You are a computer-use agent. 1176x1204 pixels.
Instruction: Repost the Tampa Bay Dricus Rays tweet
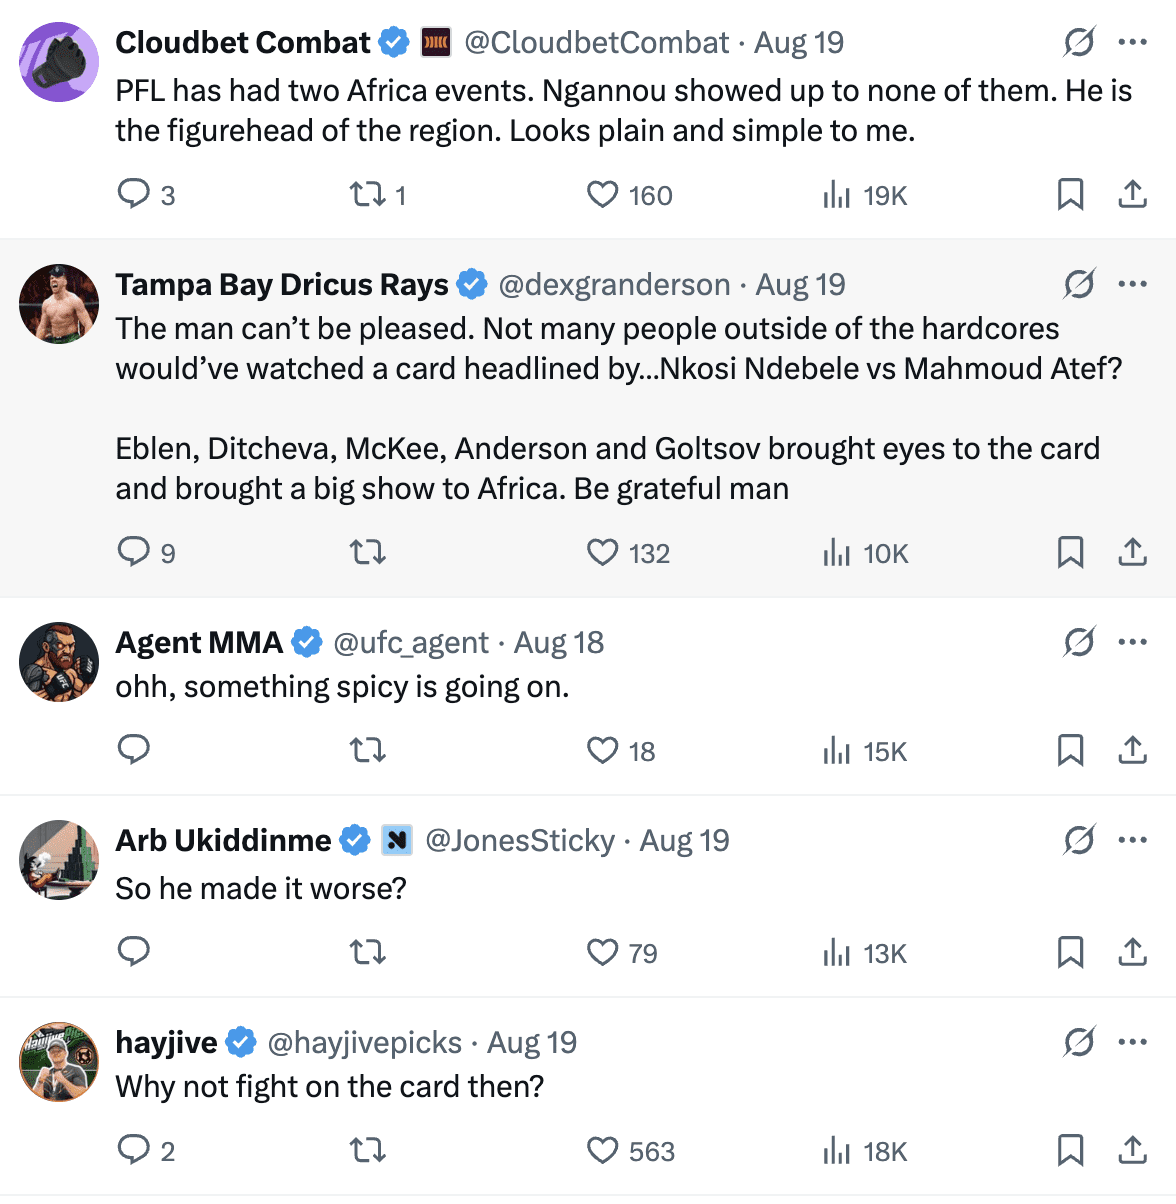pos(367,552)
